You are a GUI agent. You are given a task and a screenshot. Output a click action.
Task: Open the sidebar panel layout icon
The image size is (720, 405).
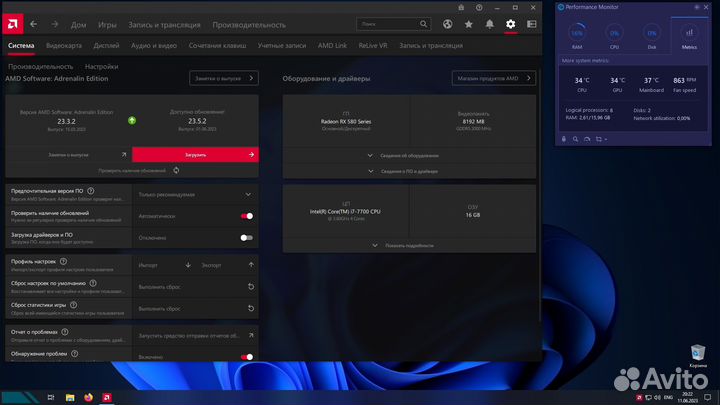click(531, 24)
